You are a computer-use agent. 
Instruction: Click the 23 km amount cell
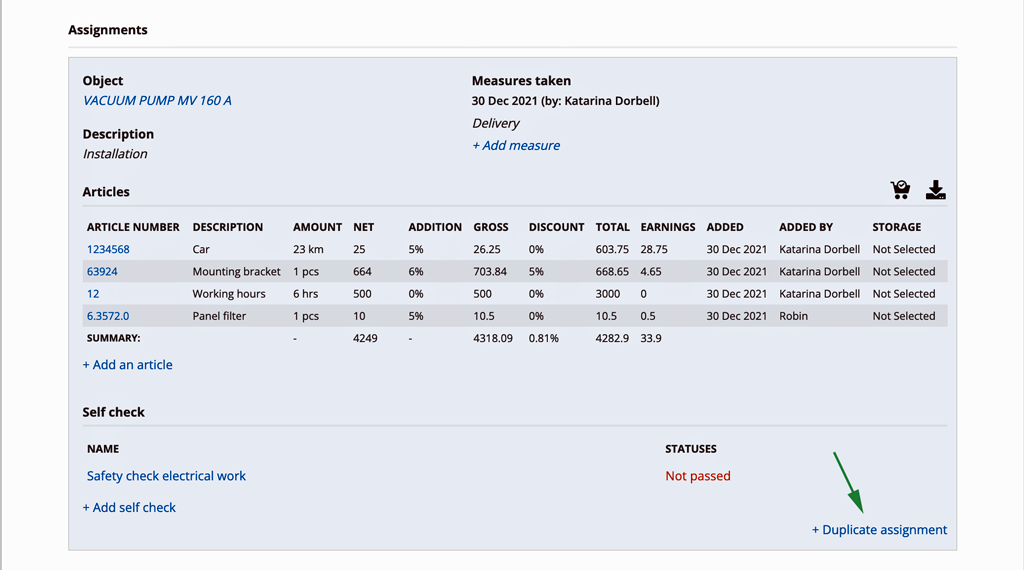pos(308,249)
